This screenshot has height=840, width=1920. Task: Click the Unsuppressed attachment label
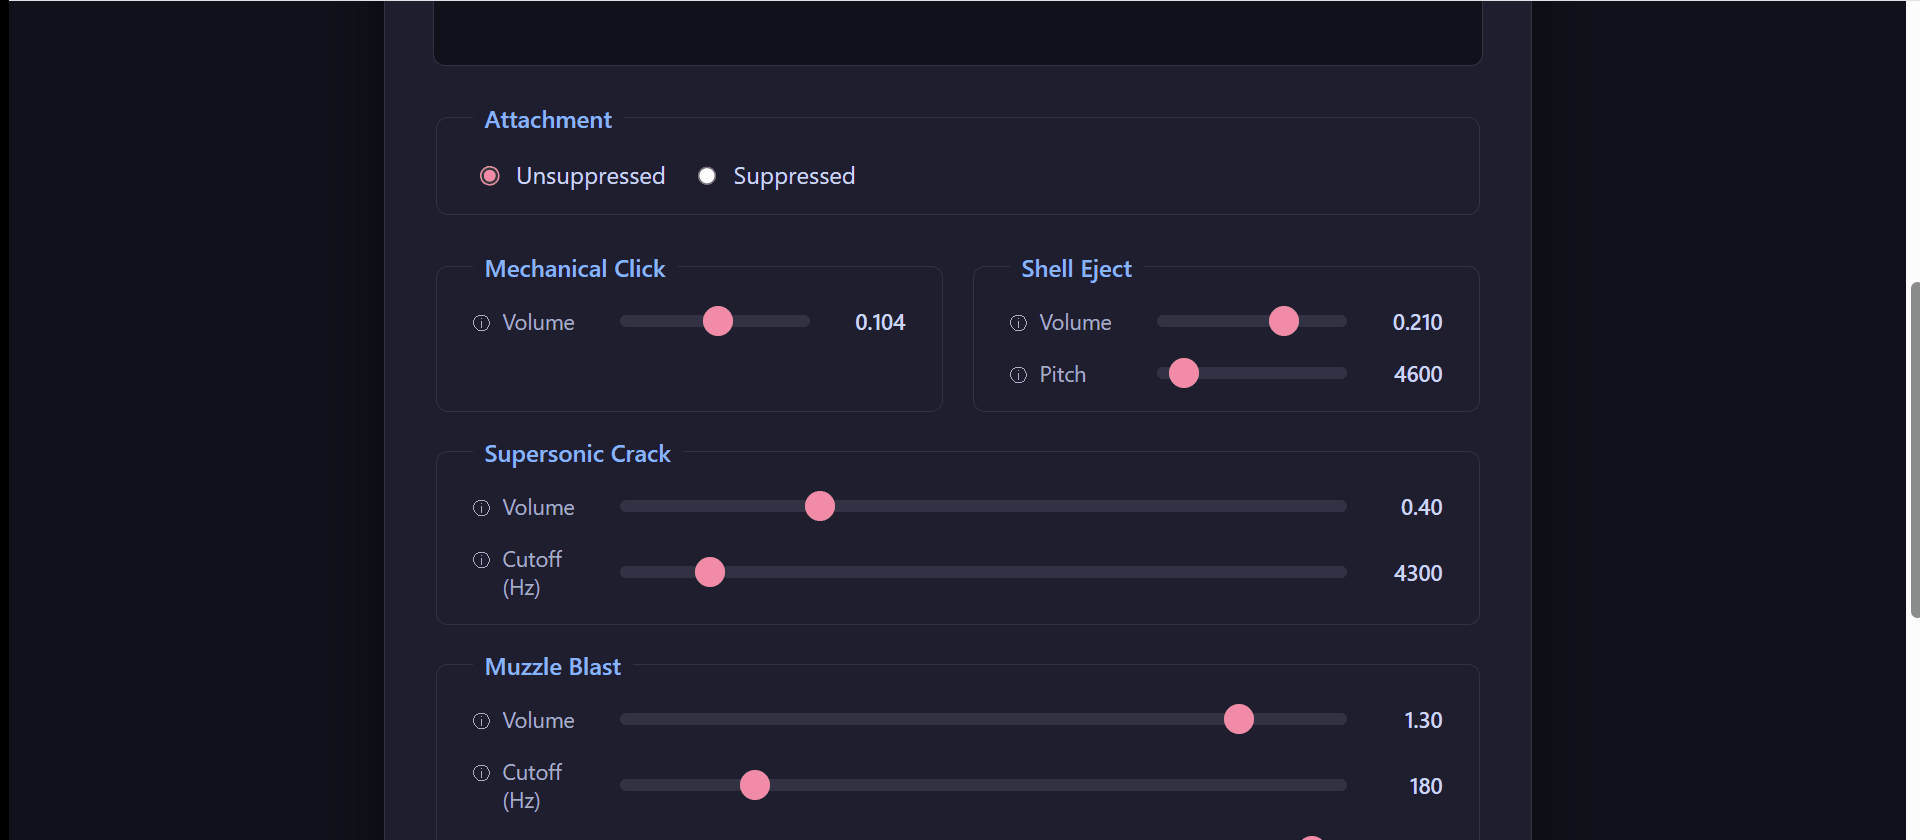pos(590,176)
